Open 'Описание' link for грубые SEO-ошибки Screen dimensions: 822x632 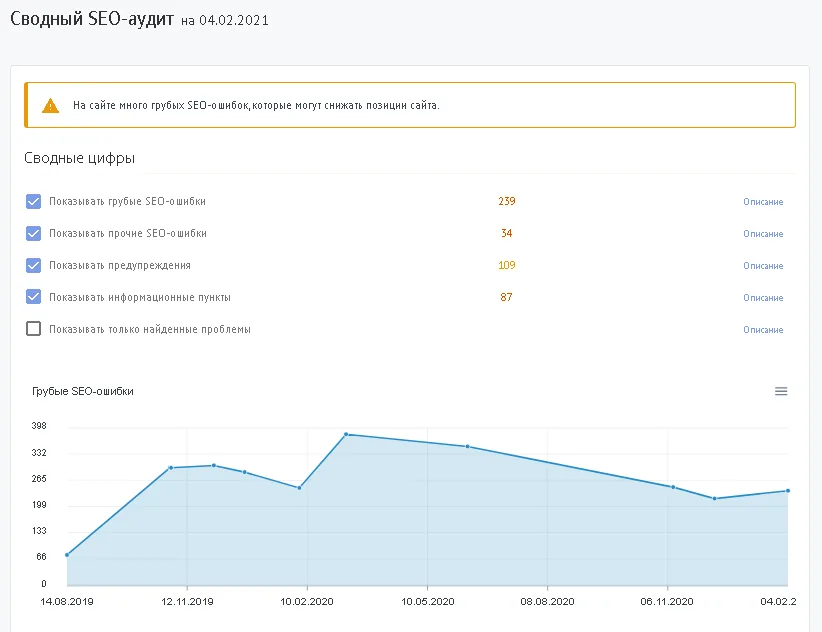pos(763,202)
